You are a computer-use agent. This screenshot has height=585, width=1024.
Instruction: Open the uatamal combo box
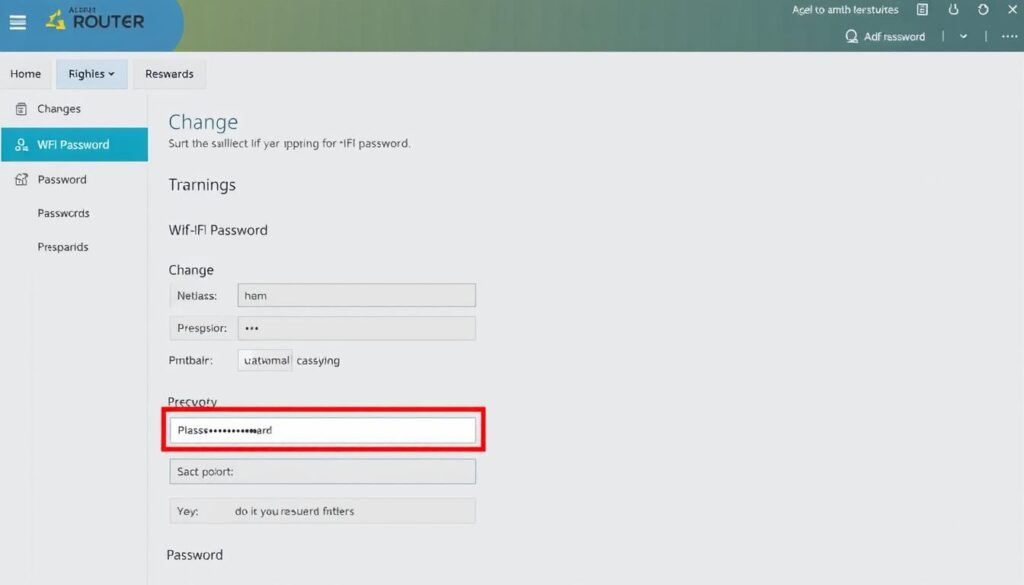click(265, 360)
